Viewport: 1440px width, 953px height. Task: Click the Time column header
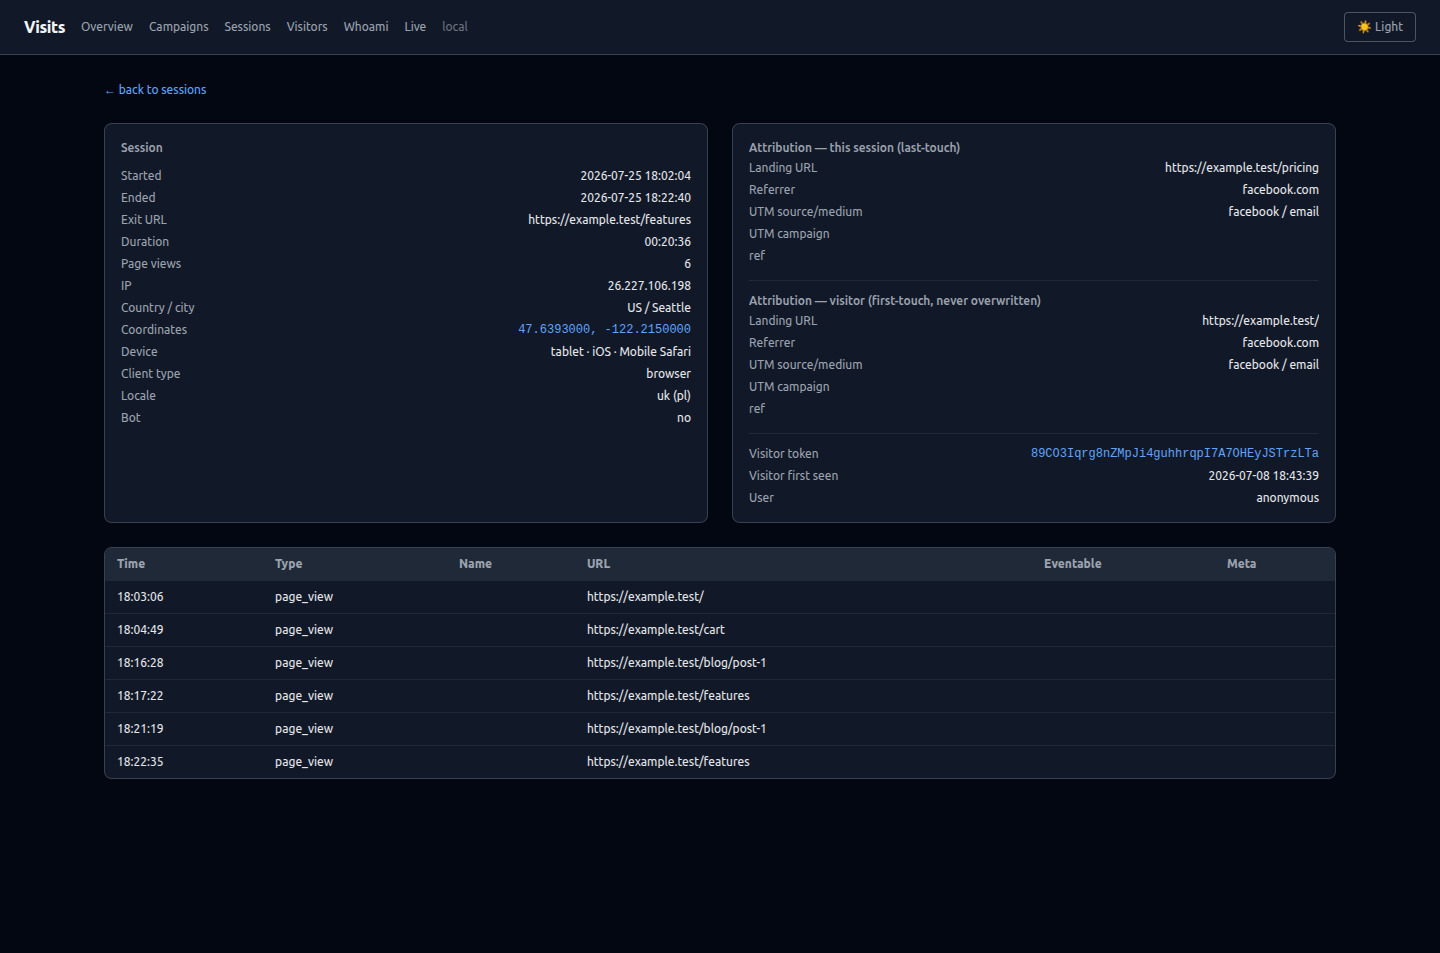131,564
